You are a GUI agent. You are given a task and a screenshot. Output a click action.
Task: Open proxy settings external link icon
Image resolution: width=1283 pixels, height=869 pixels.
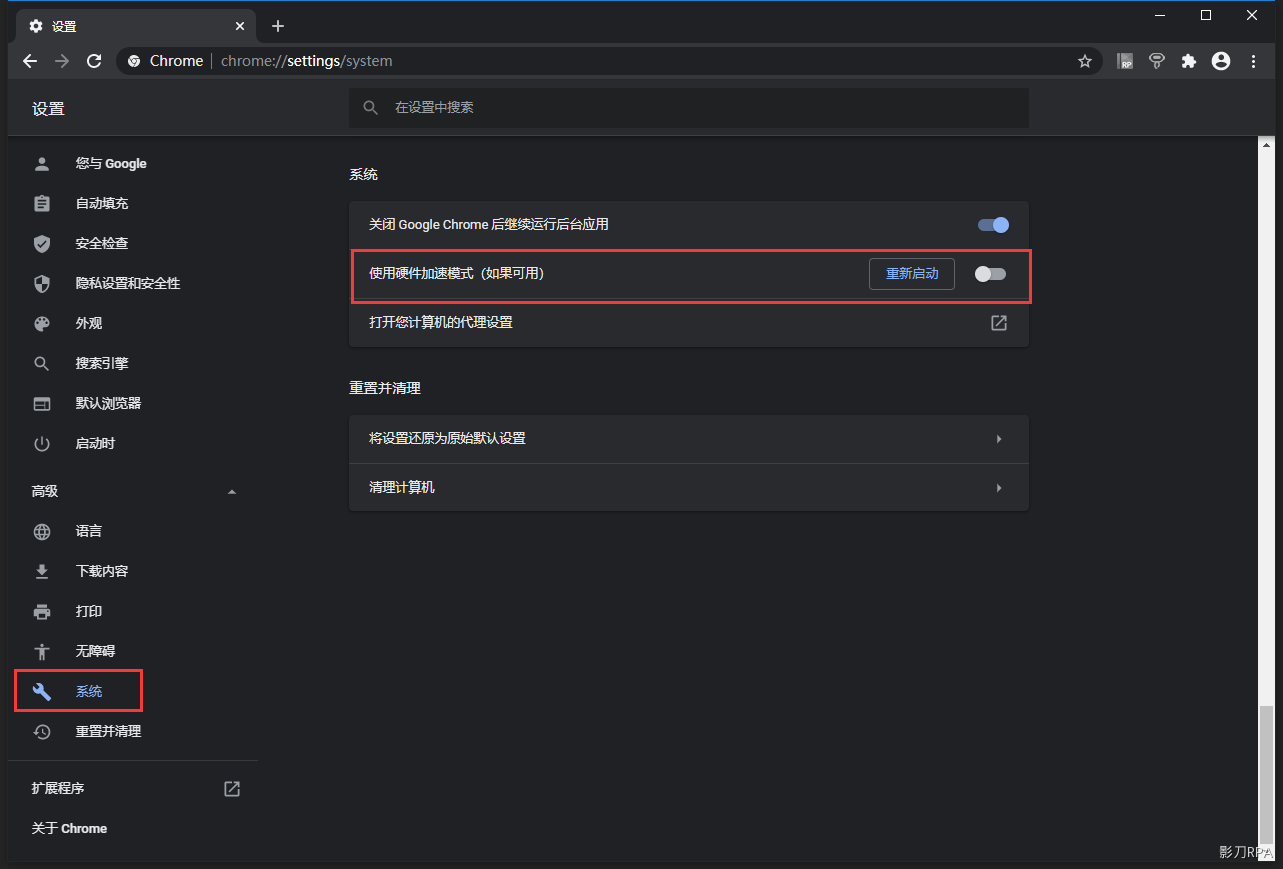tap(998, 323)
